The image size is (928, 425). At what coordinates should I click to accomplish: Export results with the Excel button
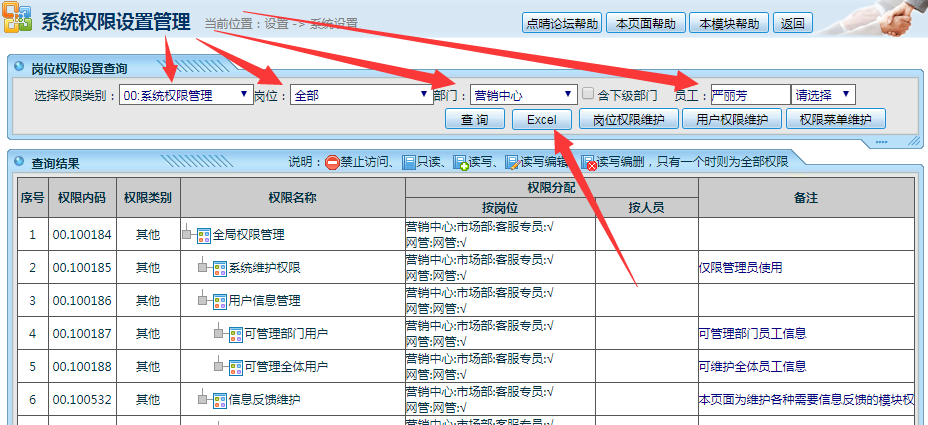coord(541,120)
